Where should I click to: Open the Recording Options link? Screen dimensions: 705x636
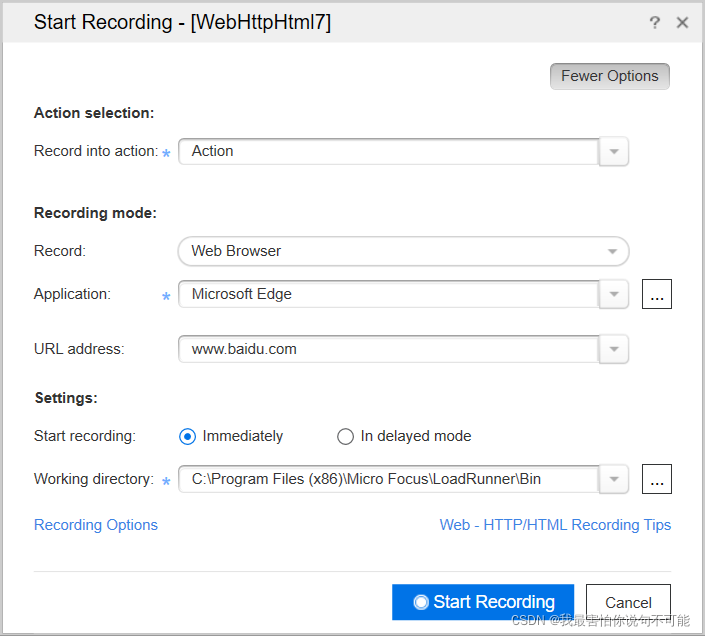pos(96,525)
